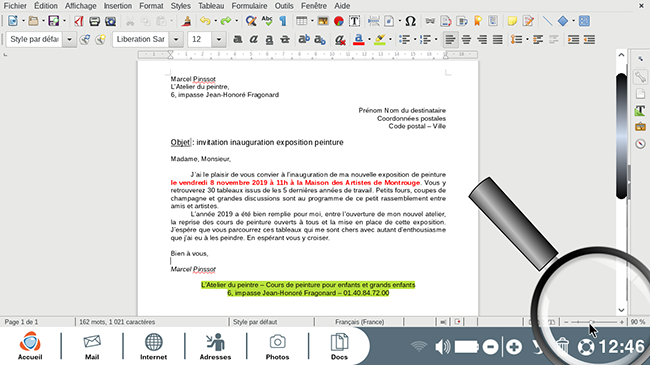Click the document zoom slider
This screenshot has height=365, width=650.
coord(594,322)
